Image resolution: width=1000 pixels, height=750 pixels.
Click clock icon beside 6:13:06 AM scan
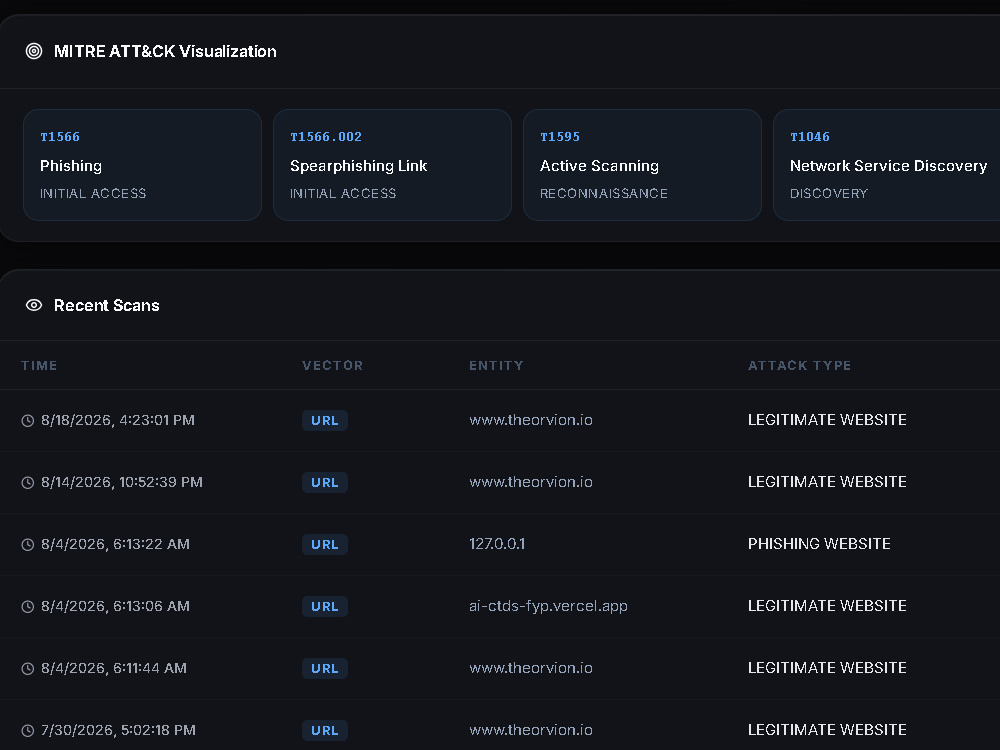tap(27, 607)
